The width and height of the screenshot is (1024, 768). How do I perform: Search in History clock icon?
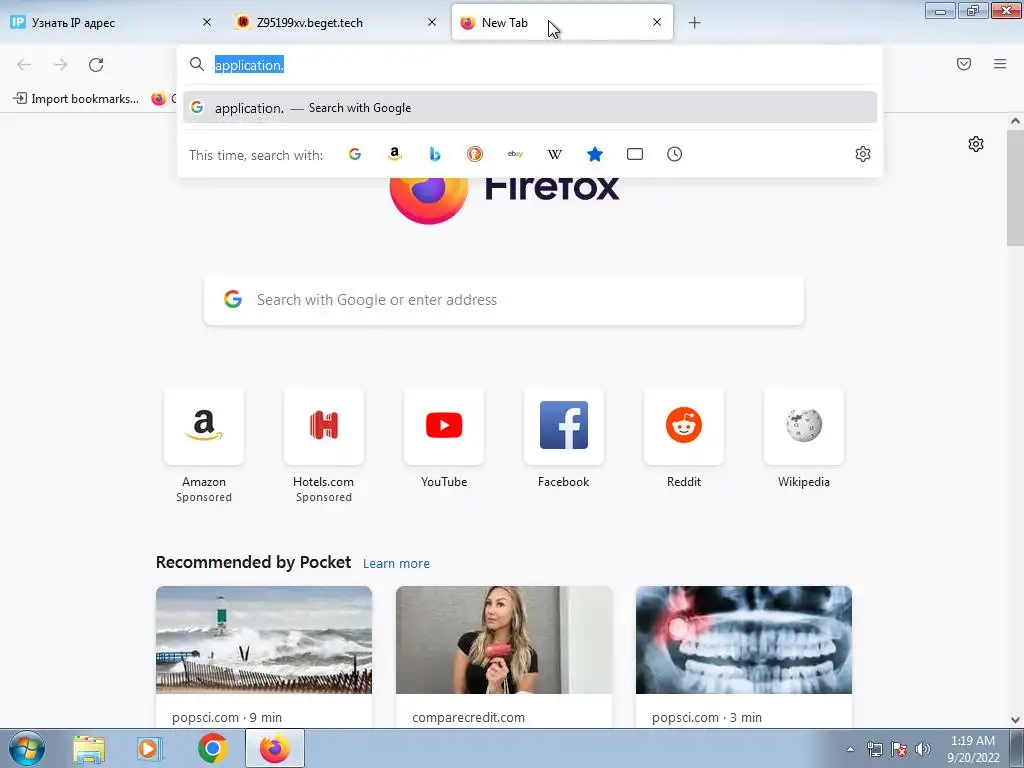pos(675,154)
